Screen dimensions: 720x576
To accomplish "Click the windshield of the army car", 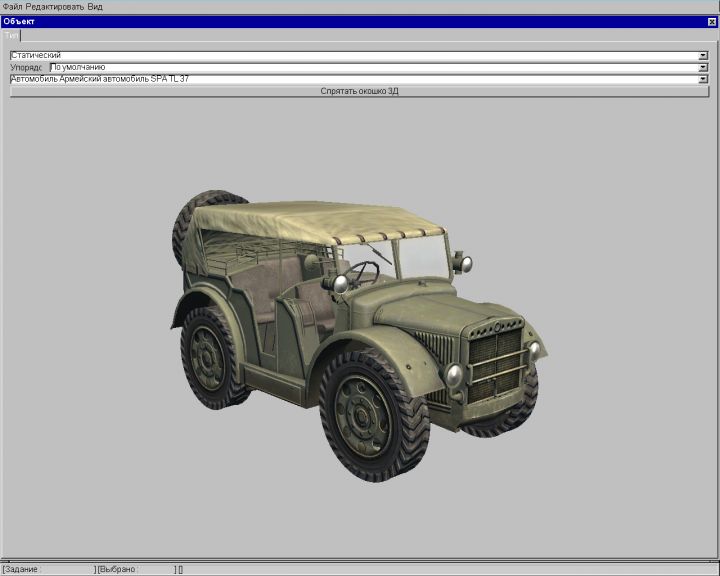I will coord(420,258).
